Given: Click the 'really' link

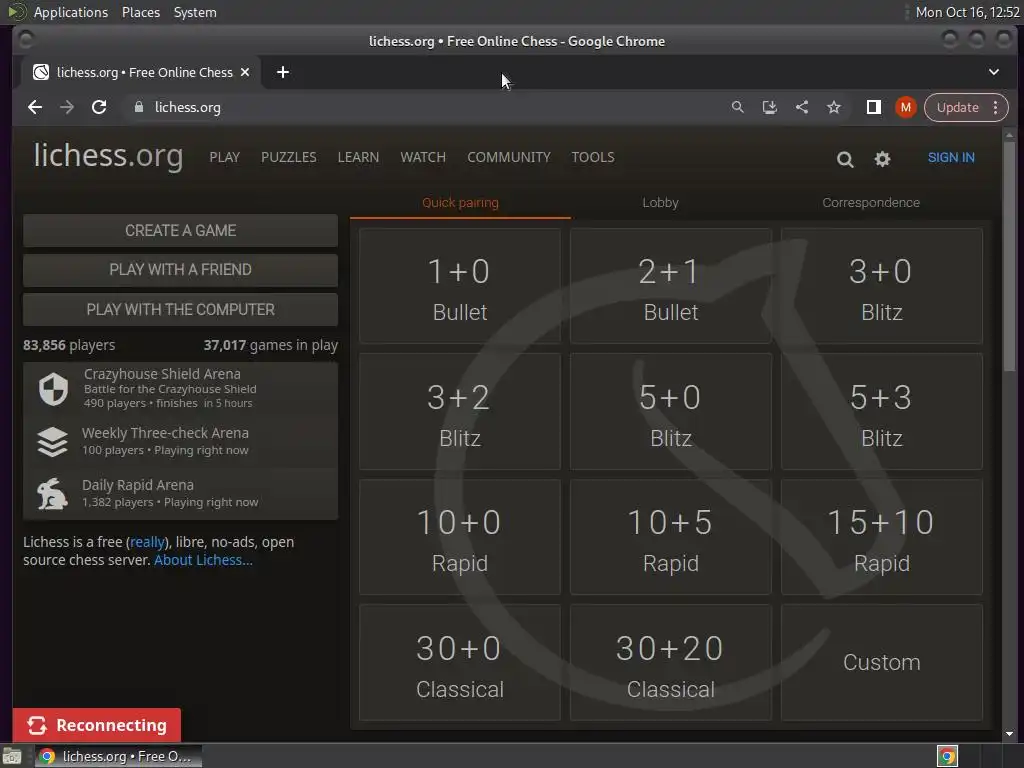Looking at the screenshot, I should click(147, 542).
